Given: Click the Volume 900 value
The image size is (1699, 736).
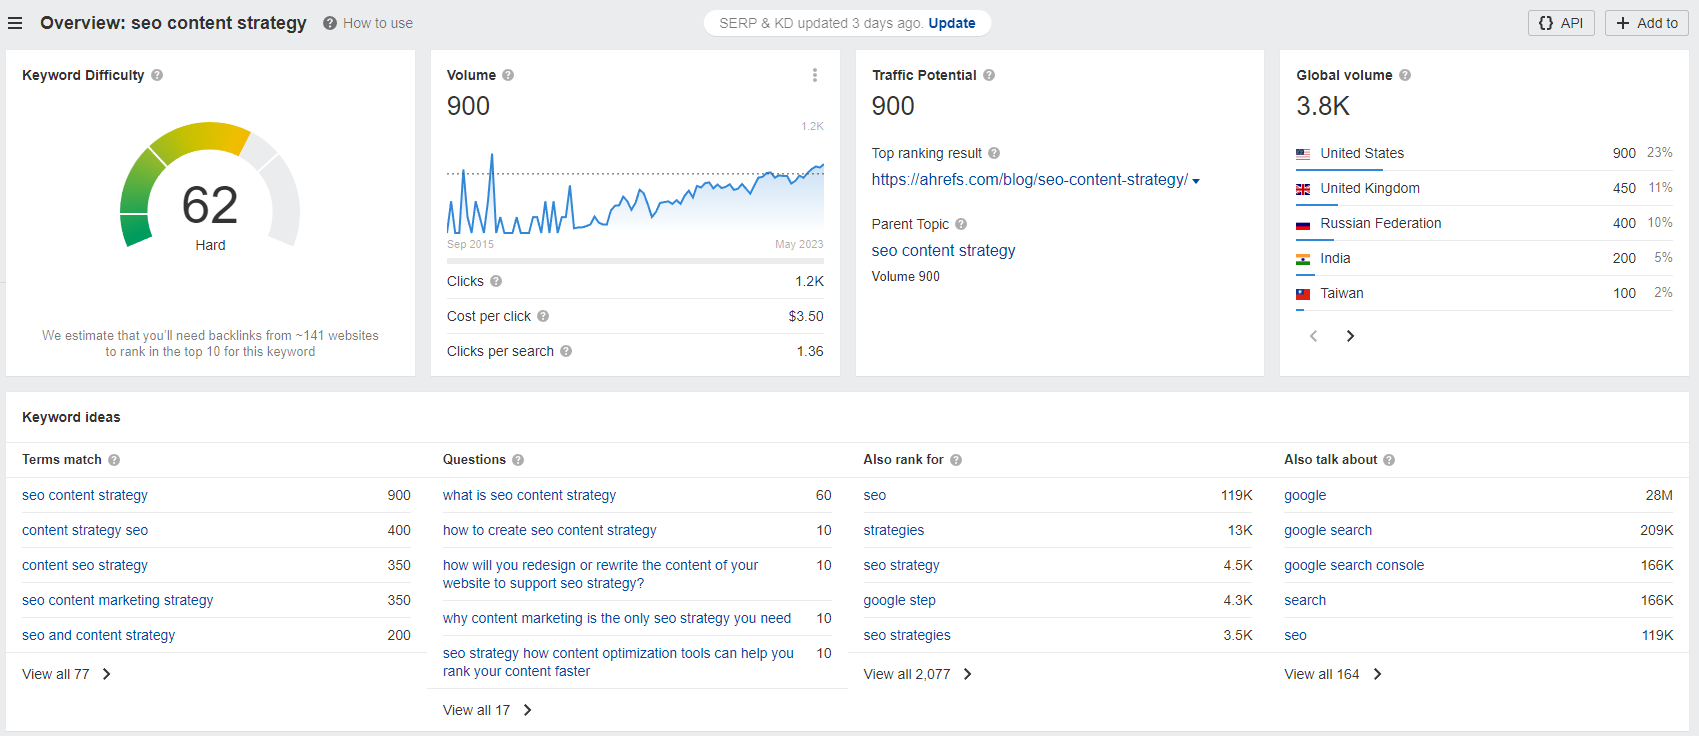Looking at the screenshot, I should pyautogui.click(x=468, y=106).
